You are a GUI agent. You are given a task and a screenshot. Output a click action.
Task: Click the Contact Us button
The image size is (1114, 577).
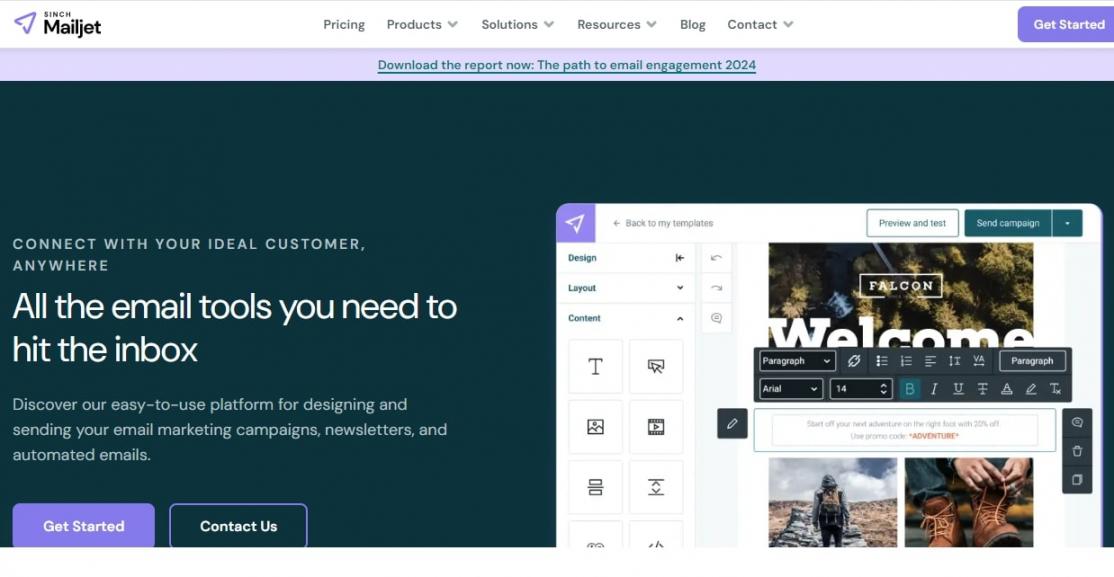[x=238, y=526]
